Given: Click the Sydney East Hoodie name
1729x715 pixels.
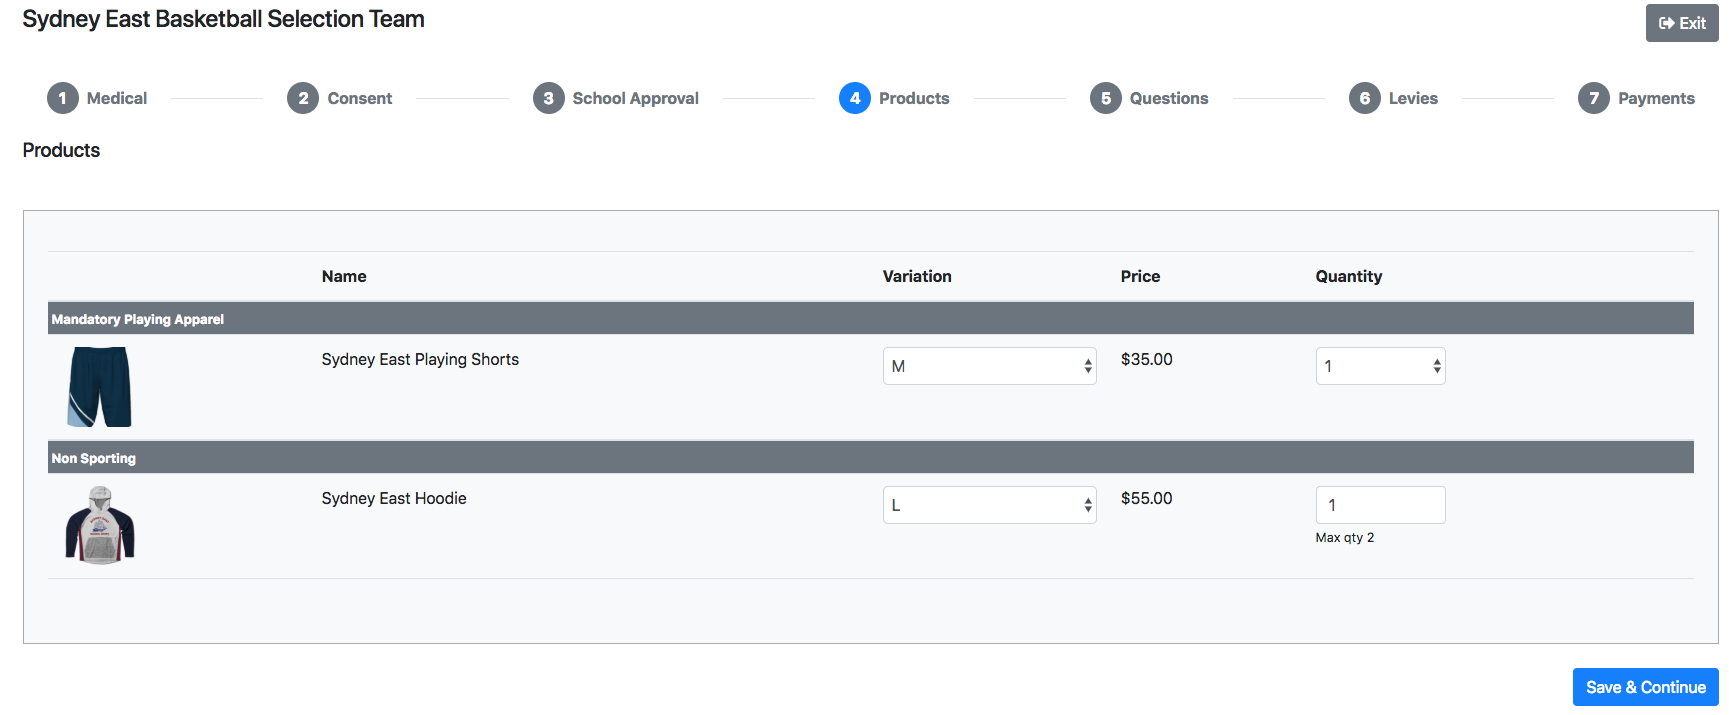Looking at the screenshot, I should tap(394, 498).
